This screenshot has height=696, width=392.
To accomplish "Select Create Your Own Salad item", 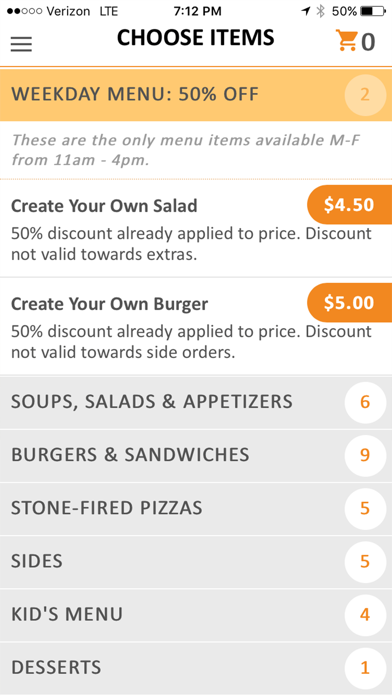I will click(x=196, y=229).
